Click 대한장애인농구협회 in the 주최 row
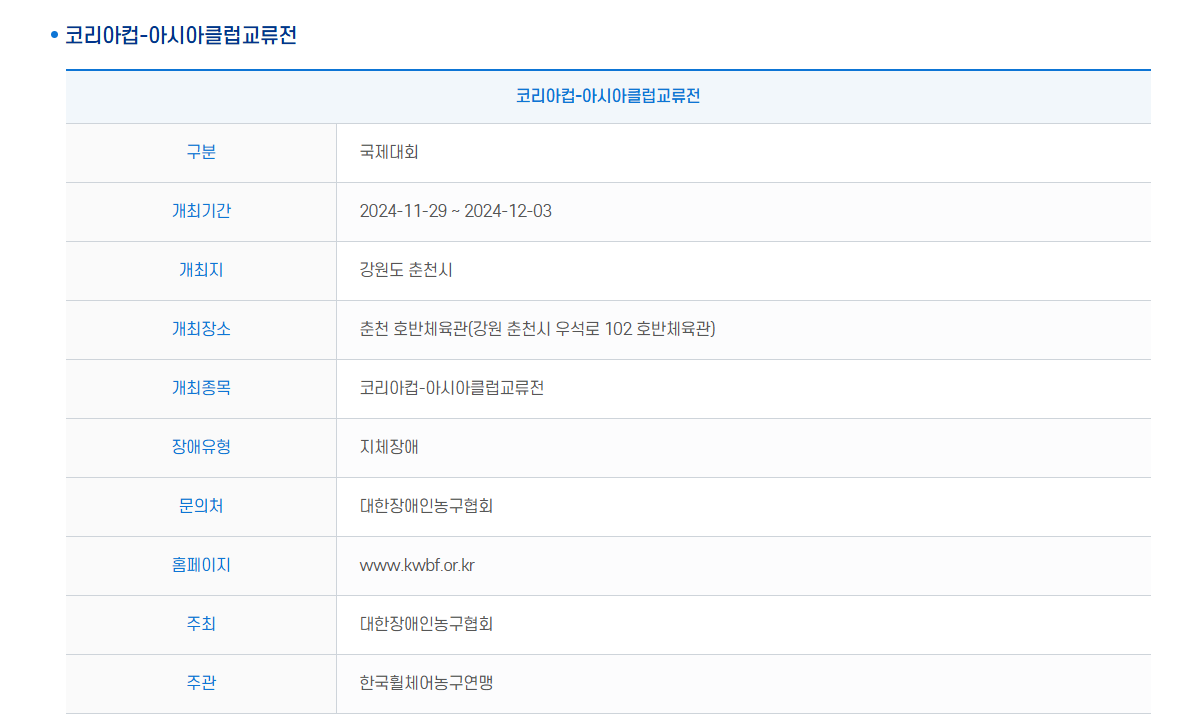Screen dimensions: 1204x719 point(426,624)
